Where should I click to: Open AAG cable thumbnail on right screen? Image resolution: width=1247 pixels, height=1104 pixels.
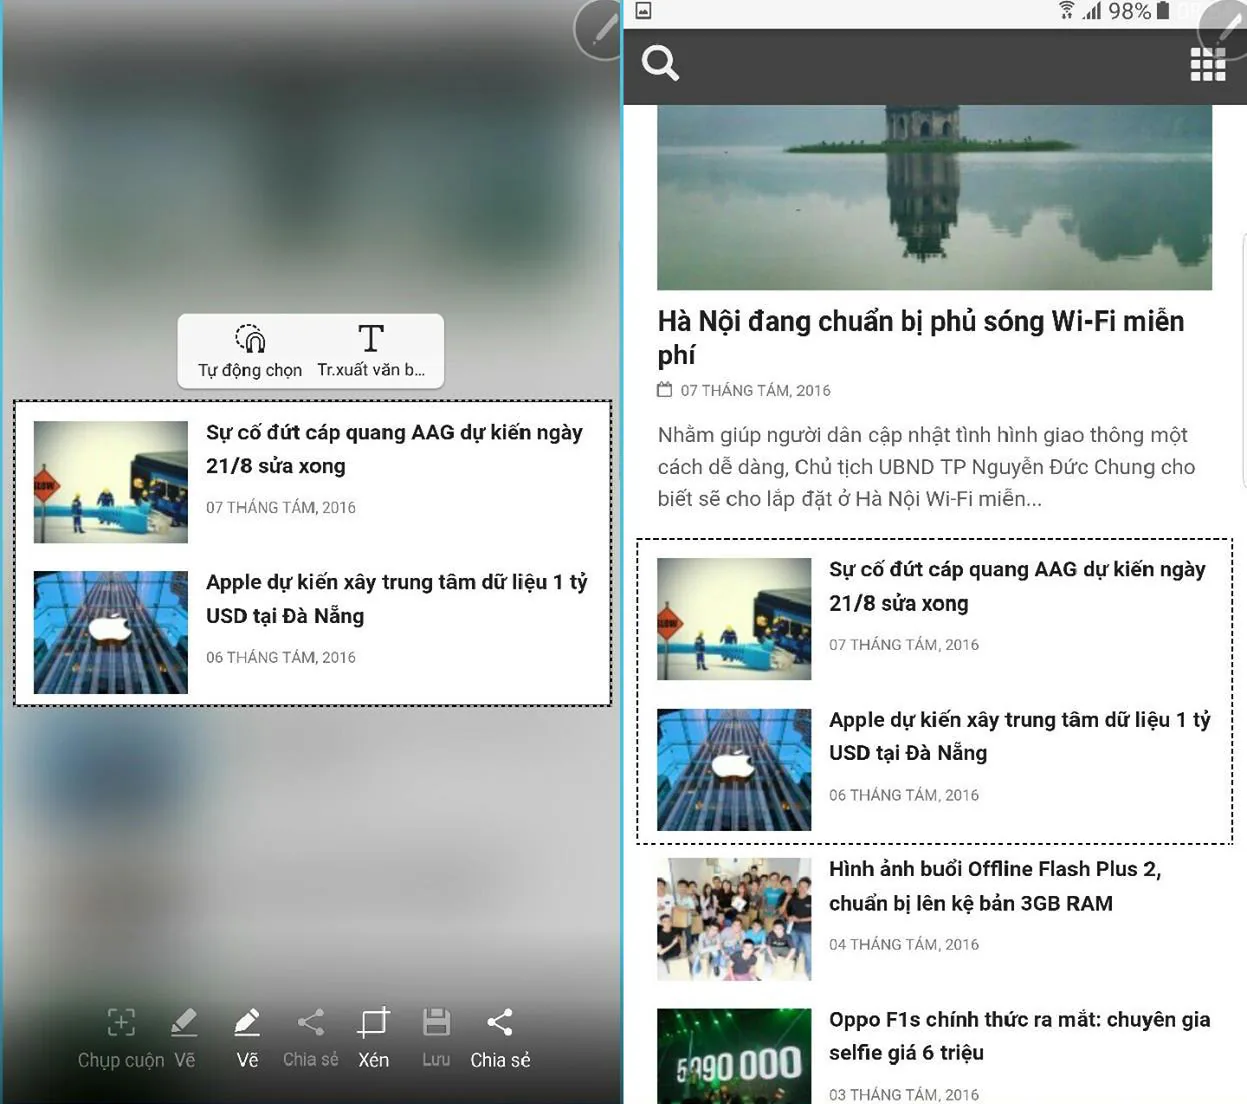coord(734,619)
